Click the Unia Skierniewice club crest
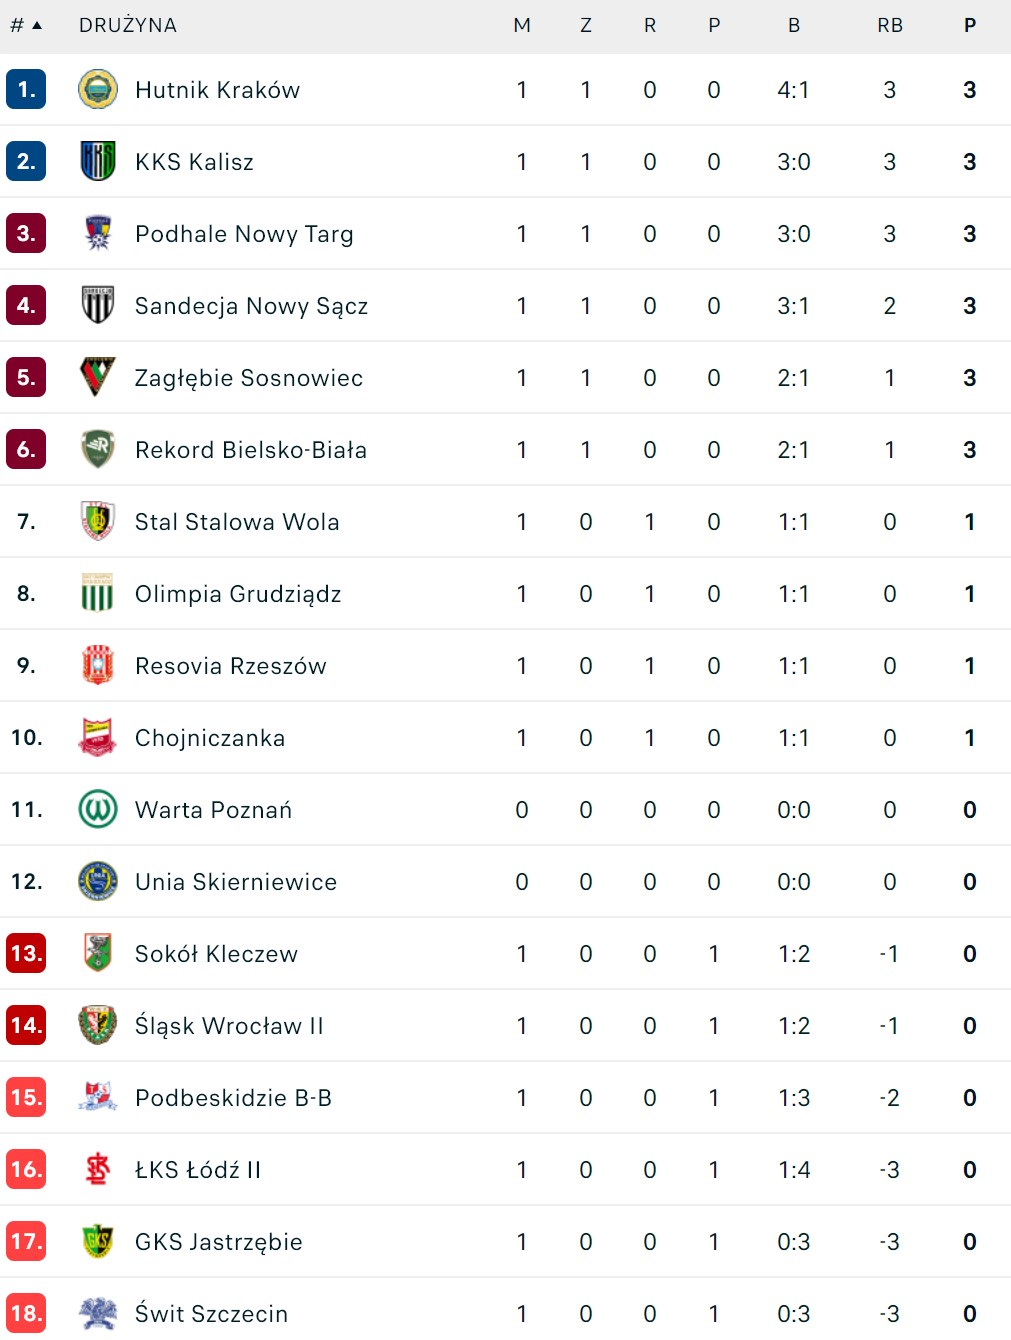Viewport: 1011px width, 1340px height. point(97,882)
